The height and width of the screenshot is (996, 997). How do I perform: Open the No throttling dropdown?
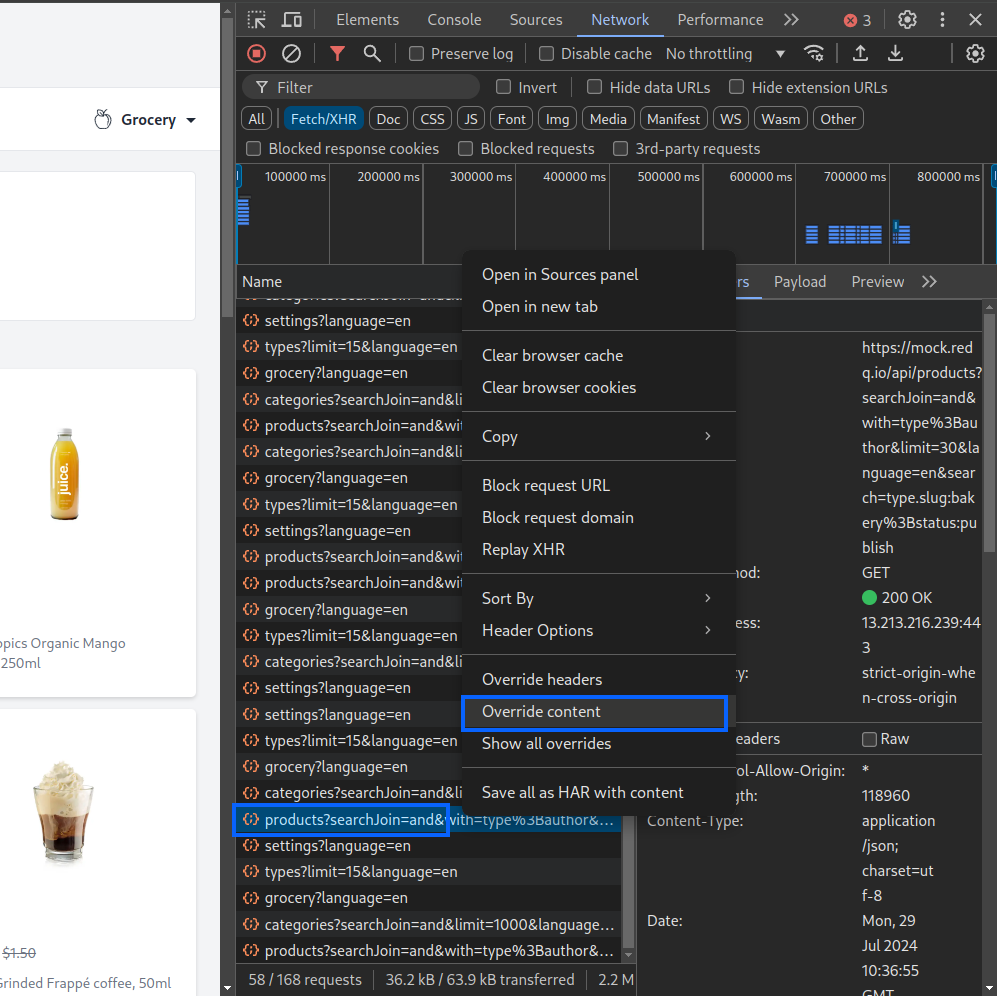725,53
